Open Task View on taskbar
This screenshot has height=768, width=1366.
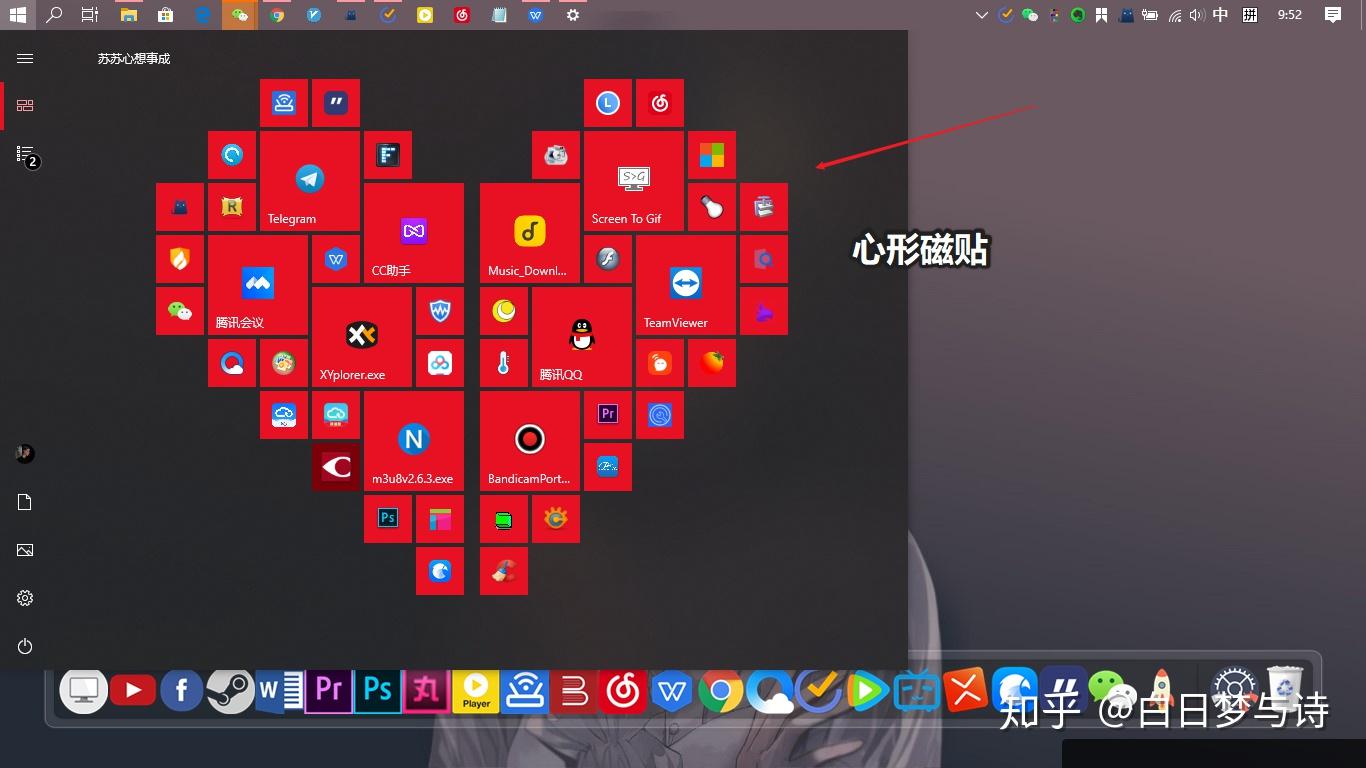90,15
